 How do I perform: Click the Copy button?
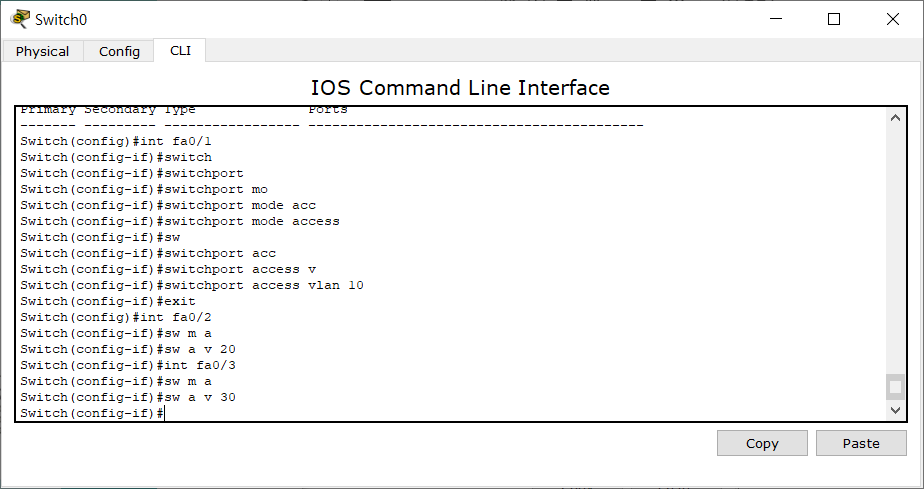762,443
